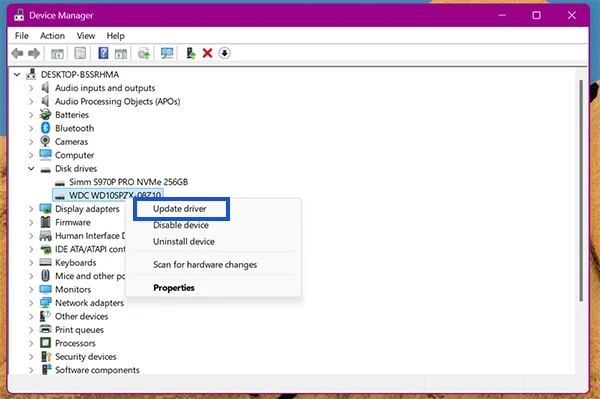Show the action pane toolbar icon
The image size is (600, 399).
click(121, 53)
